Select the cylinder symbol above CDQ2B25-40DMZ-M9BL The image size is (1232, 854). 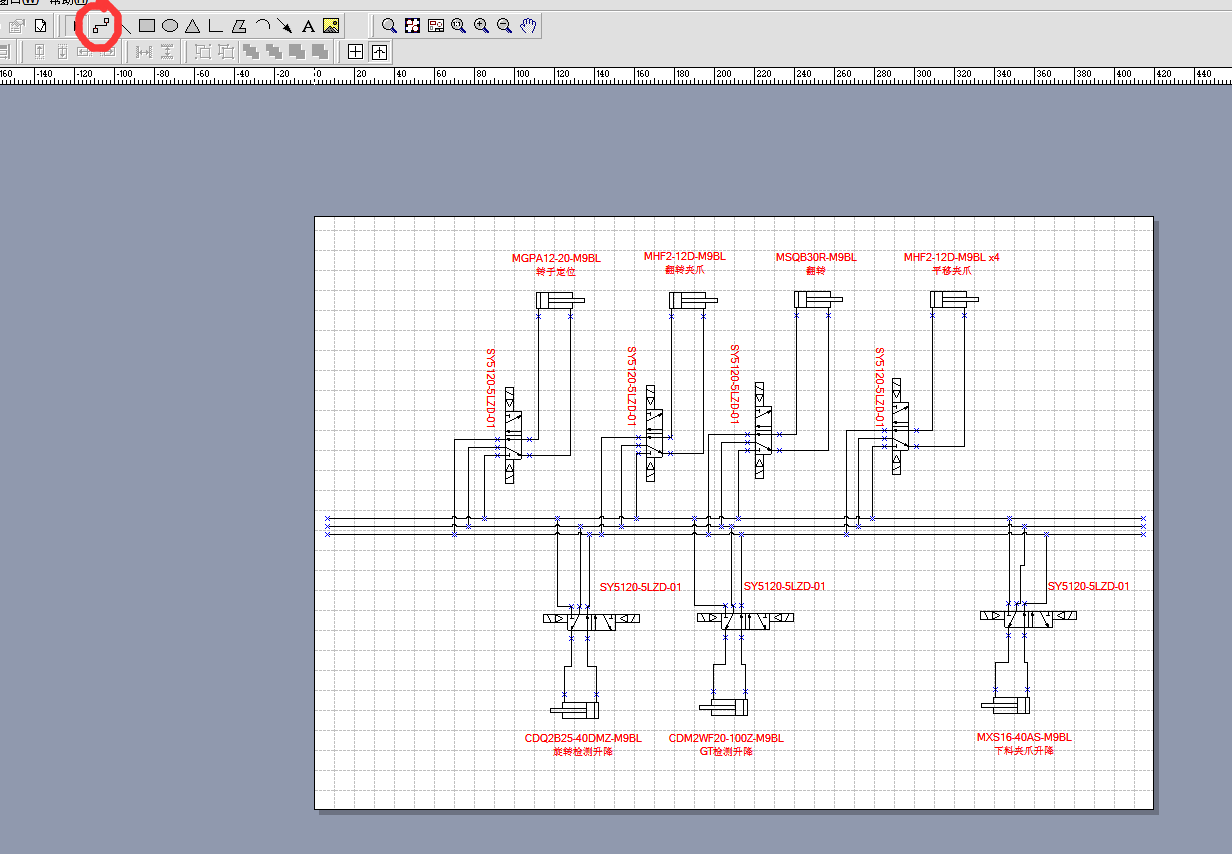[x=576, y=711]
